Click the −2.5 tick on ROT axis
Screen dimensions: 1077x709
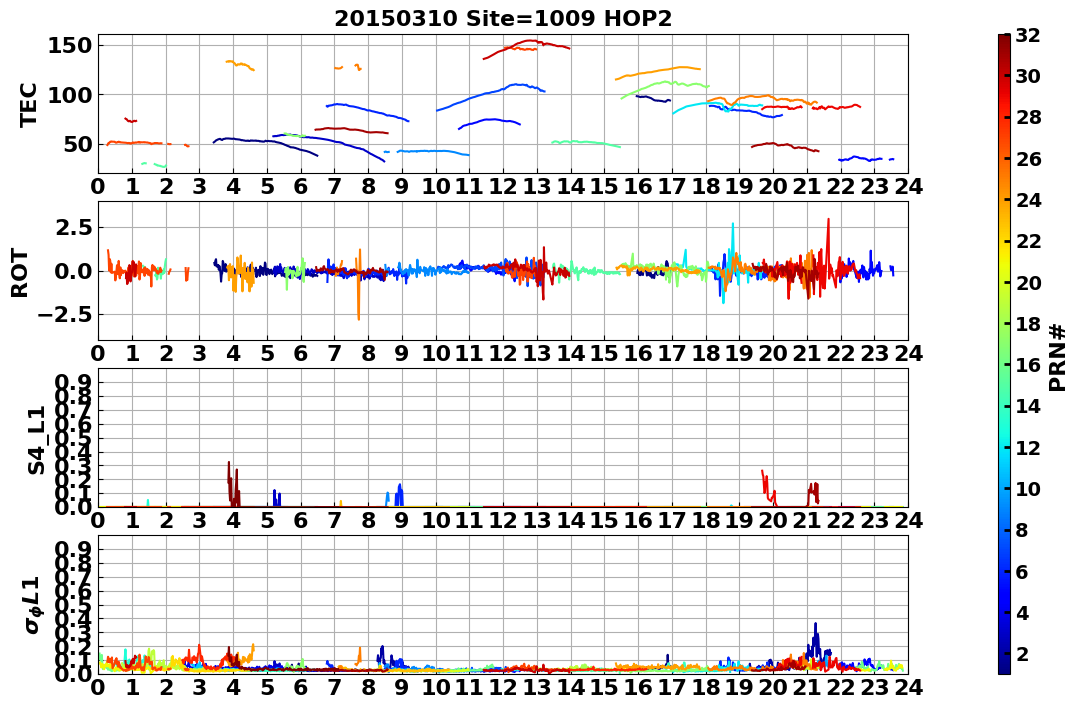pos(65,315)
